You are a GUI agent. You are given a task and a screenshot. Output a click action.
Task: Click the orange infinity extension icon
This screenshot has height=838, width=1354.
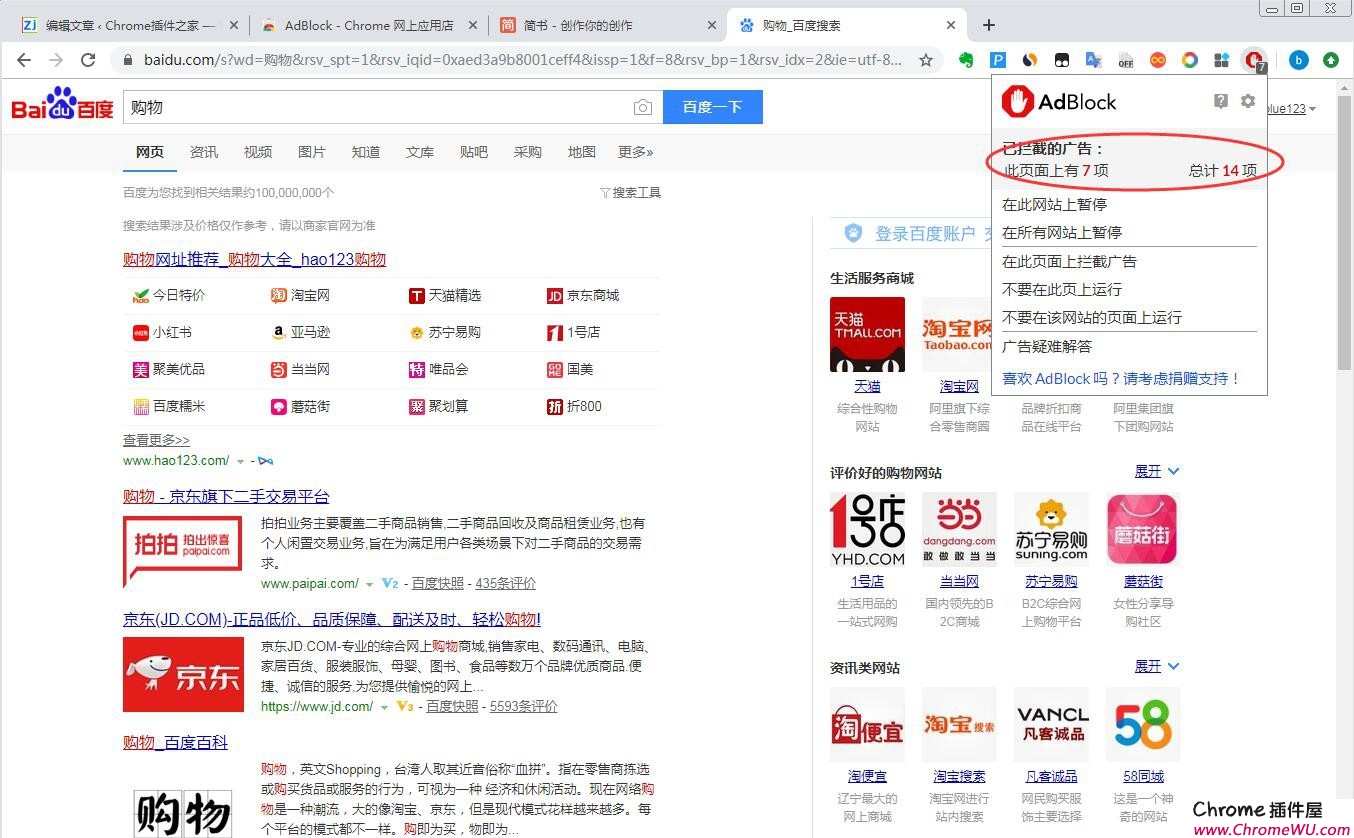(1157, 60)
